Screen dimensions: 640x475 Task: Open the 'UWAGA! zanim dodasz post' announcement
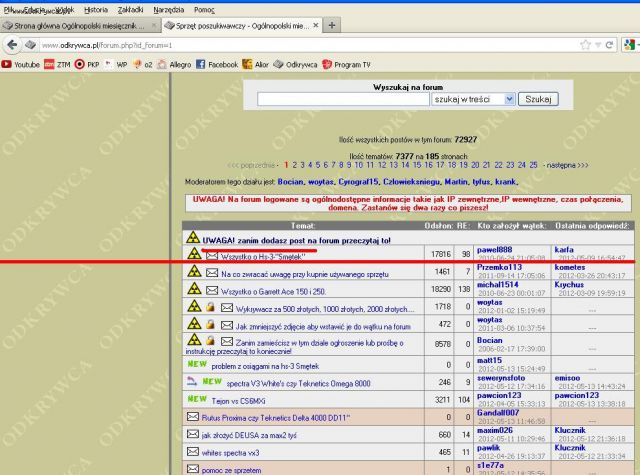[297, 241]
